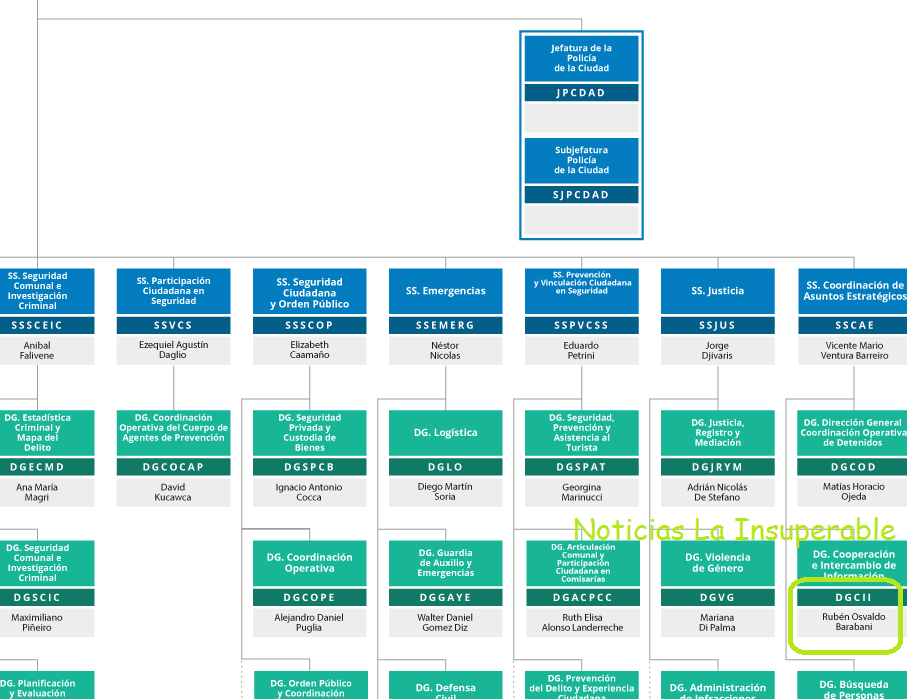This screenshot has height=699, width=907.
Task: Click the DGSPAT code label
Action: 581,467
